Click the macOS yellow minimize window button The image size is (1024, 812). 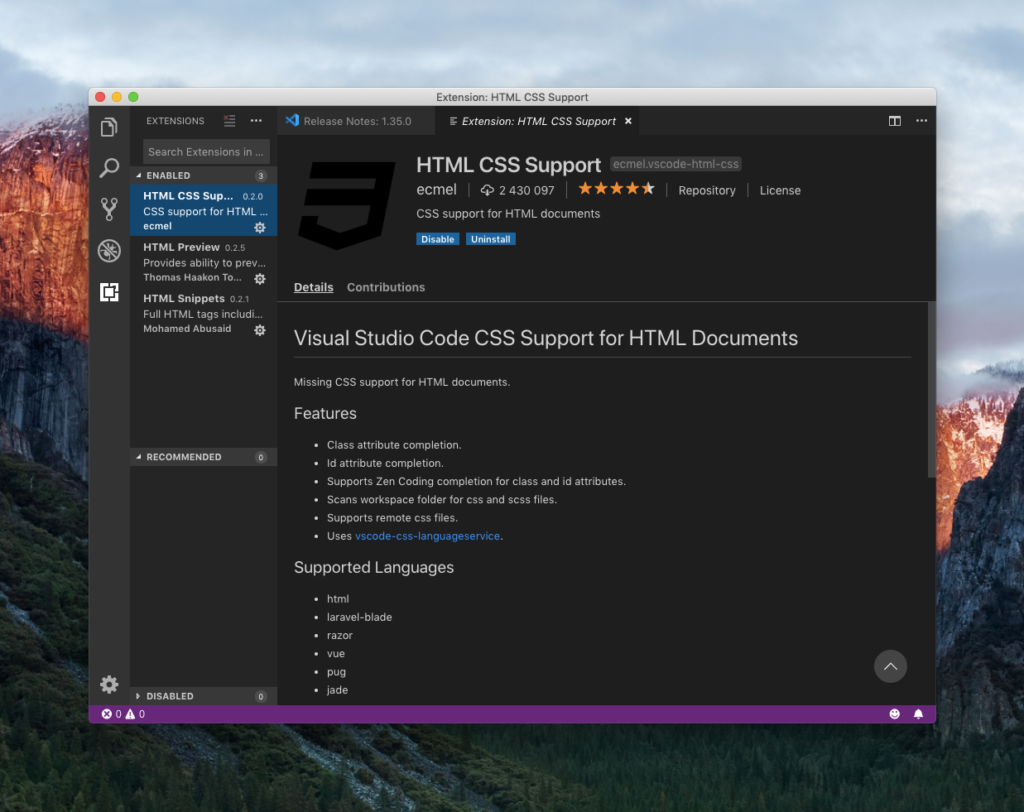pyautogui.click(x=117, y=97)
